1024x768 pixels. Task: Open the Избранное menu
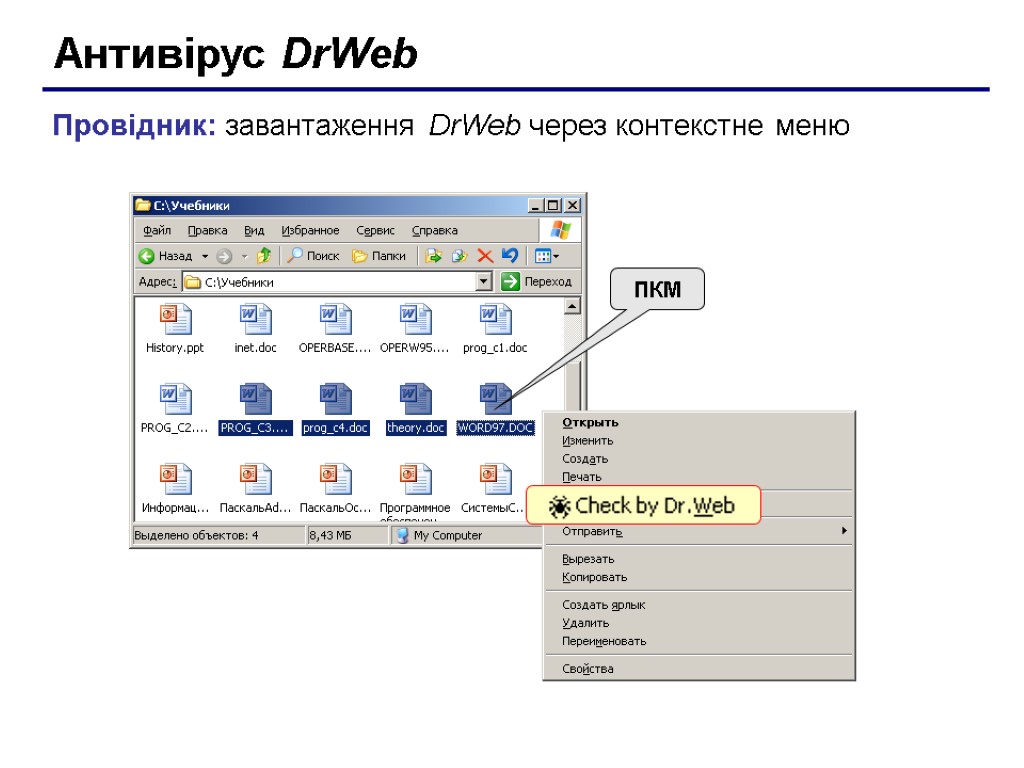coord(310,231)
